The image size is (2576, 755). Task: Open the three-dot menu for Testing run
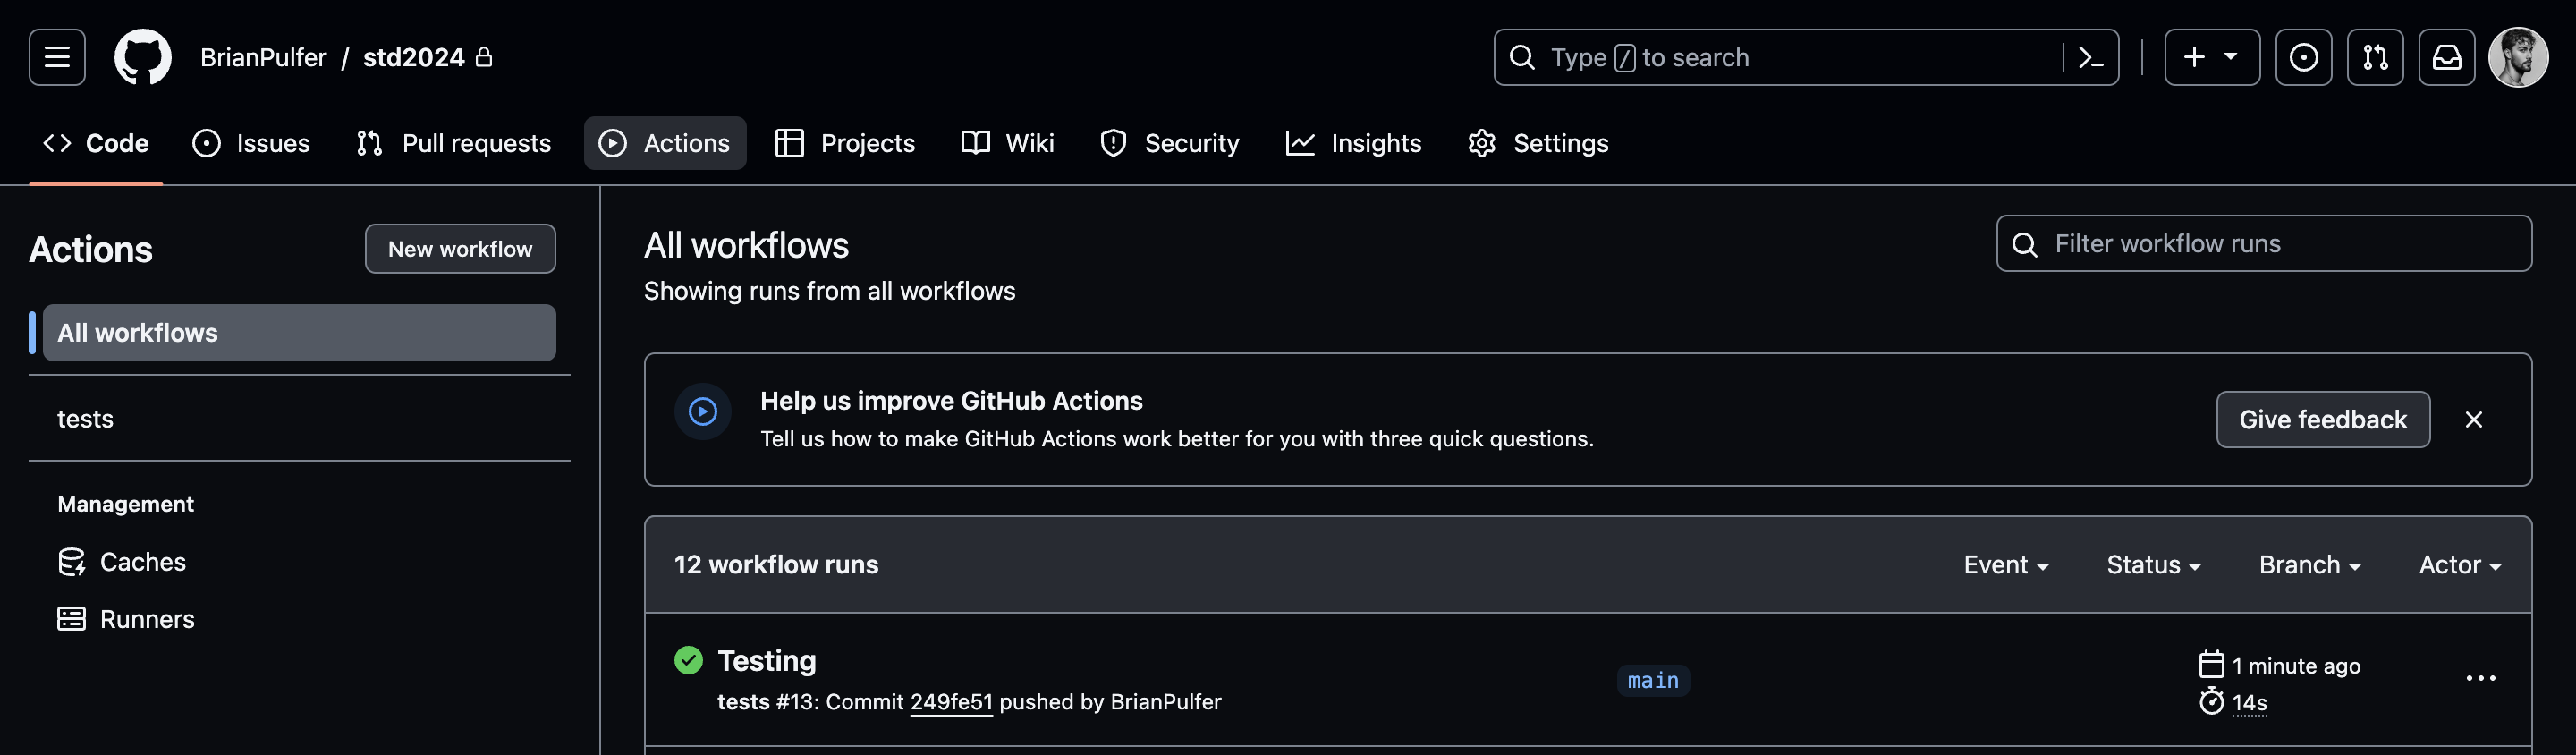[2481, 678]
